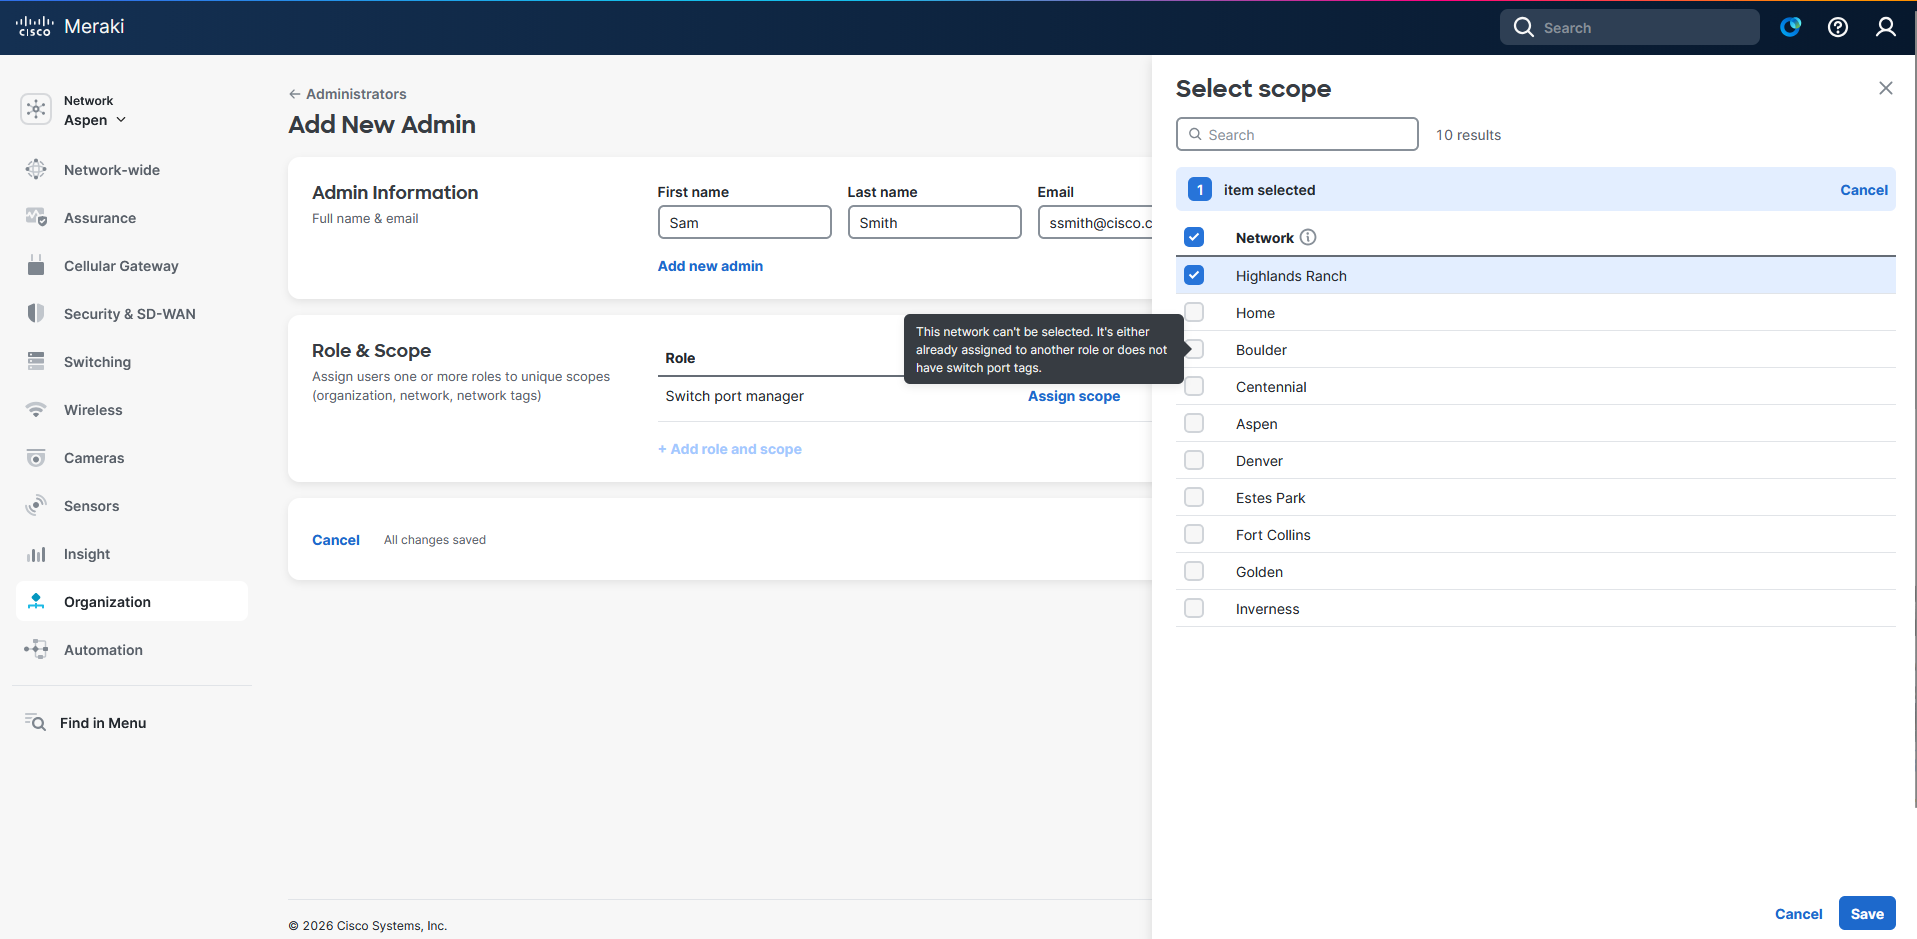Click the Security & SD-WAN shield icon

36,314
